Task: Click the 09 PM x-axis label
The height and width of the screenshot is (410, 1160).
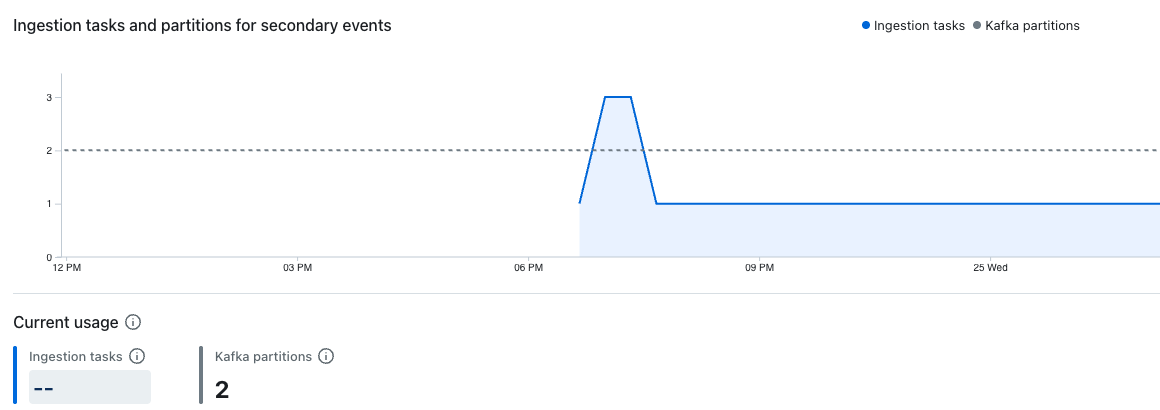Action: click(x=759, y=268)
